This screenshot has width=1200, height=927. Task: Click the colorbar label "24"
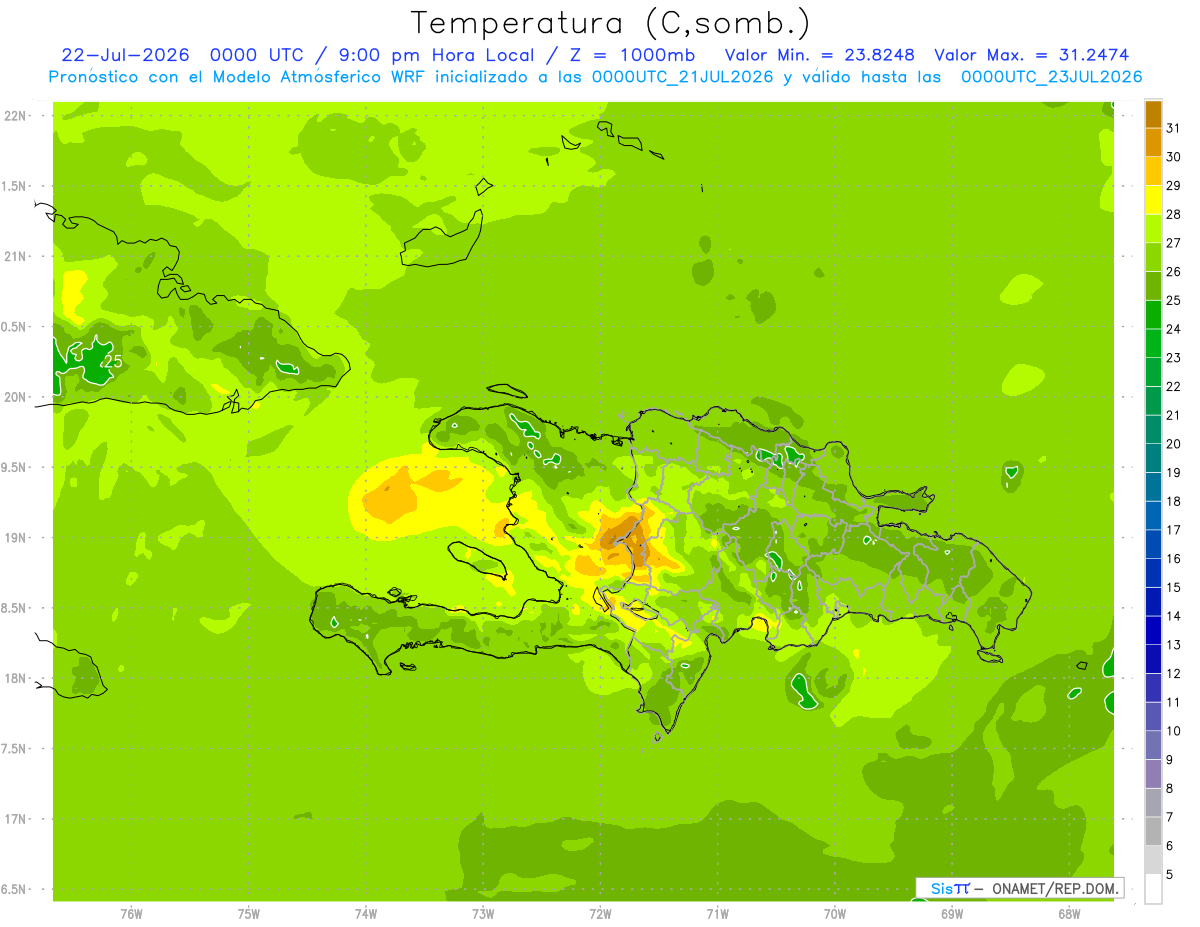point(1174,329)
